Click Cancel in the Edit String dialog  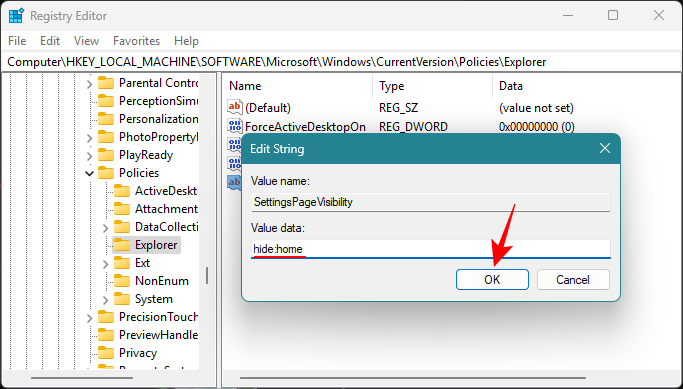point(573,280)
